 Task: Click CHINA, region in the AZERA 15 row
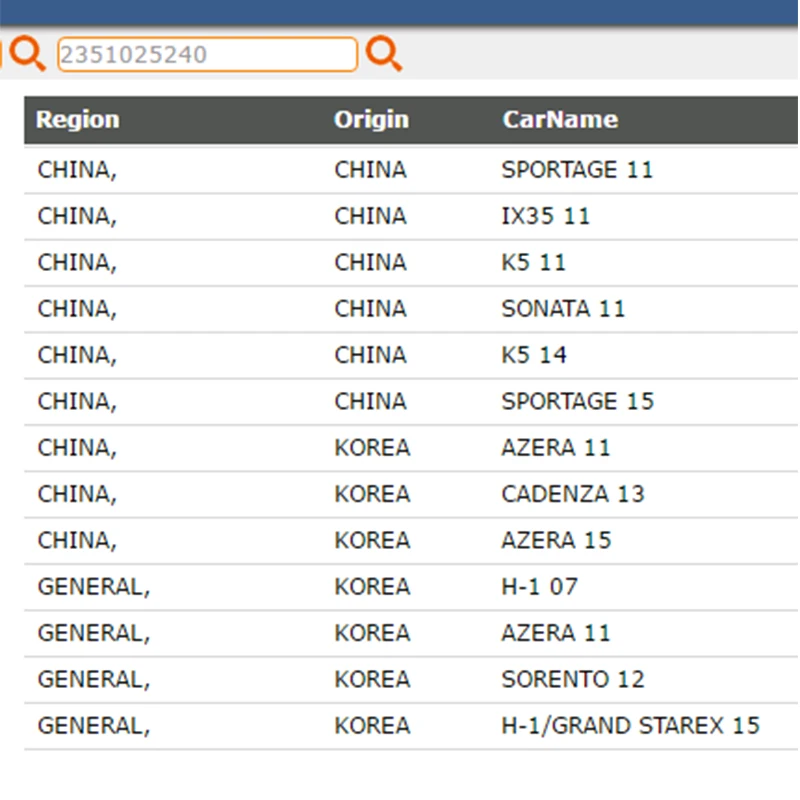tap(77, 540)
